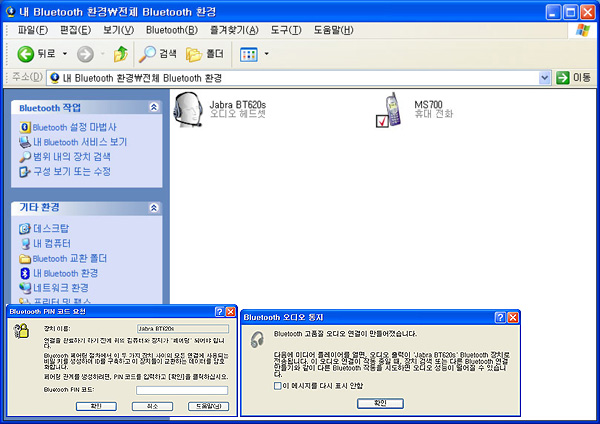Click the green Back arrow button

click(x=26, y=54)
